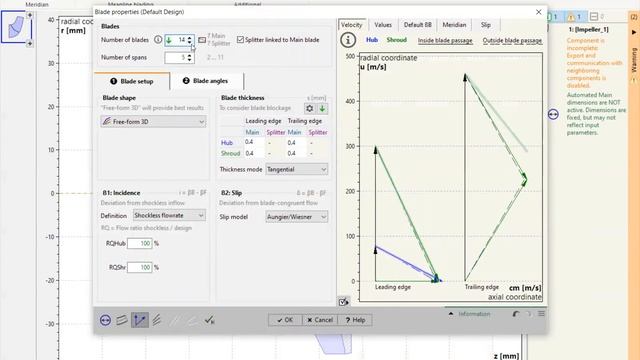640x360 pixels.
Task: Click Cancel button
Action: (x=320, y=320)
